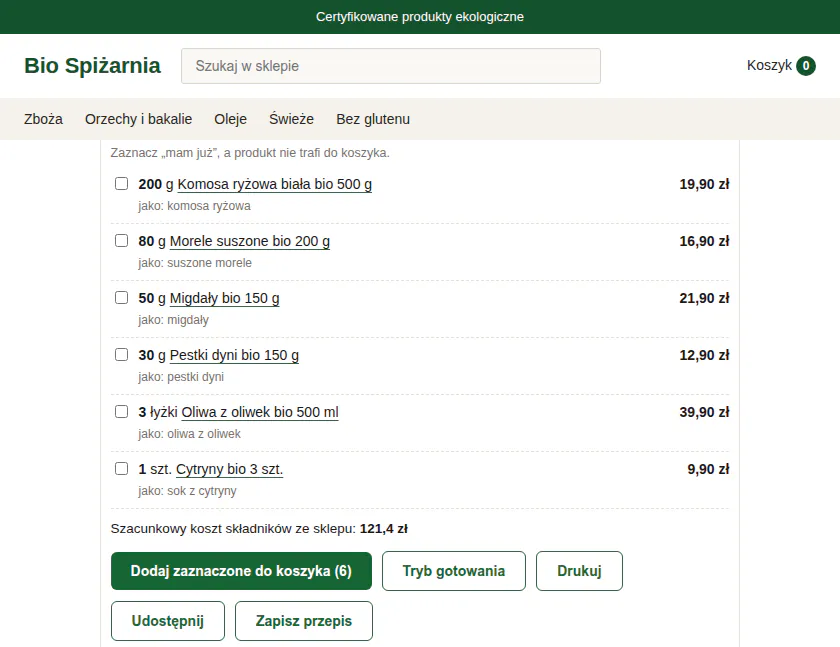Toggle the Pestki dyni bio checkbox

pos(122,355)
